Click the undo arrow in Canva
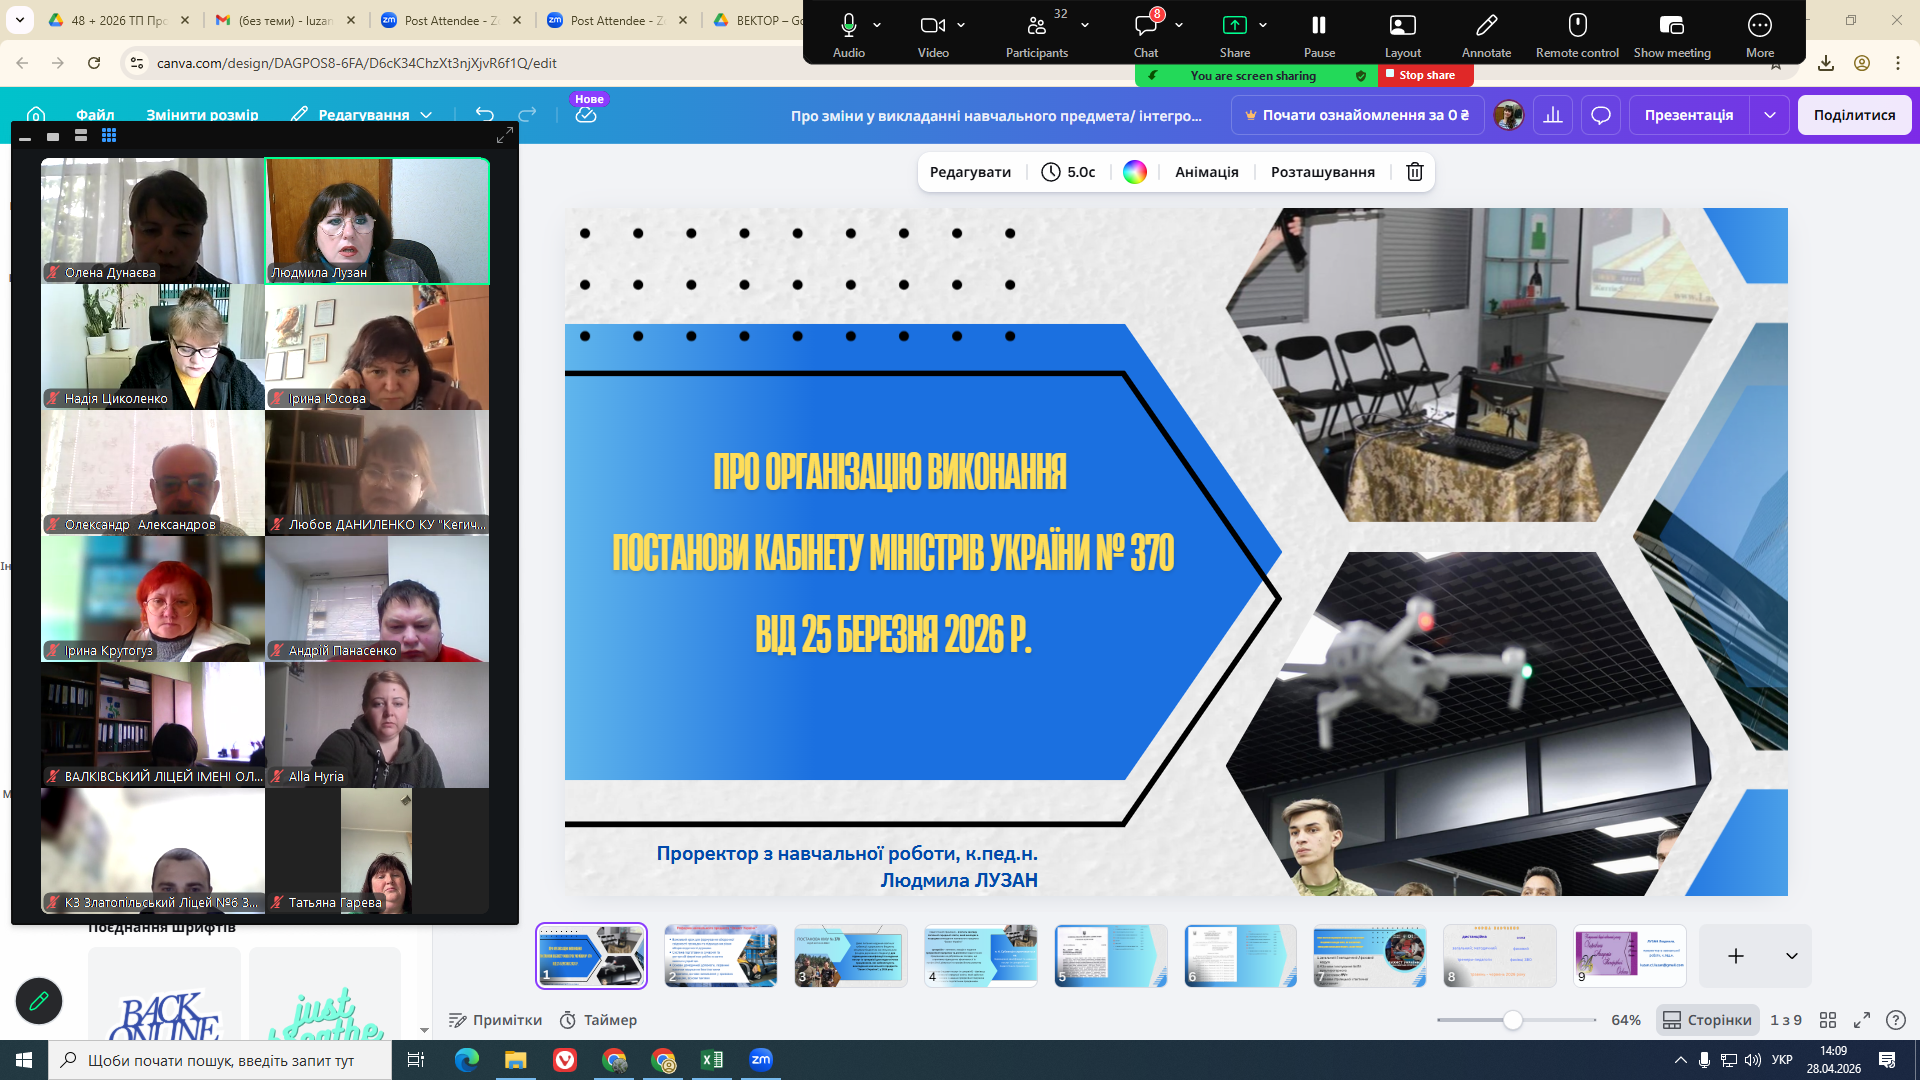1920x1080 pixels. (485, 115)
